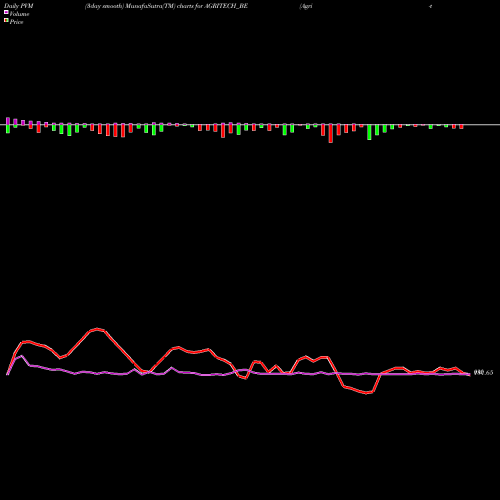Select the 'Volume' legend label
Image resolution: width=500 pixels, height=500 pixels.
[x=19, y=14]
